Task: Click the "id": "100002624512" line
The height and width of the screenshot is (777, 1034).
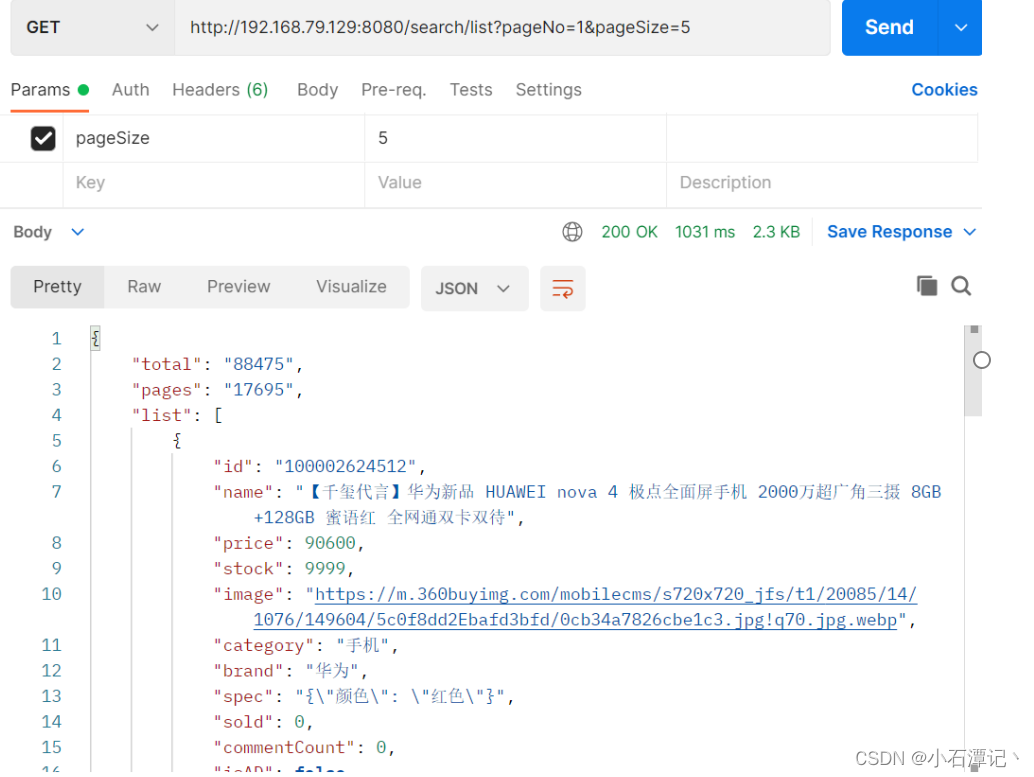Action: [319, 466]
